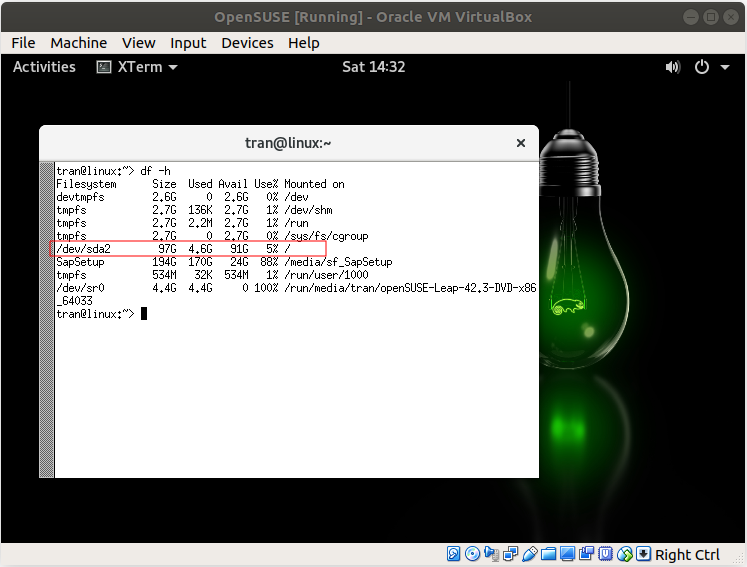
Task: Click the Right Ctrl host key label
Action: (x=687, y=555)
